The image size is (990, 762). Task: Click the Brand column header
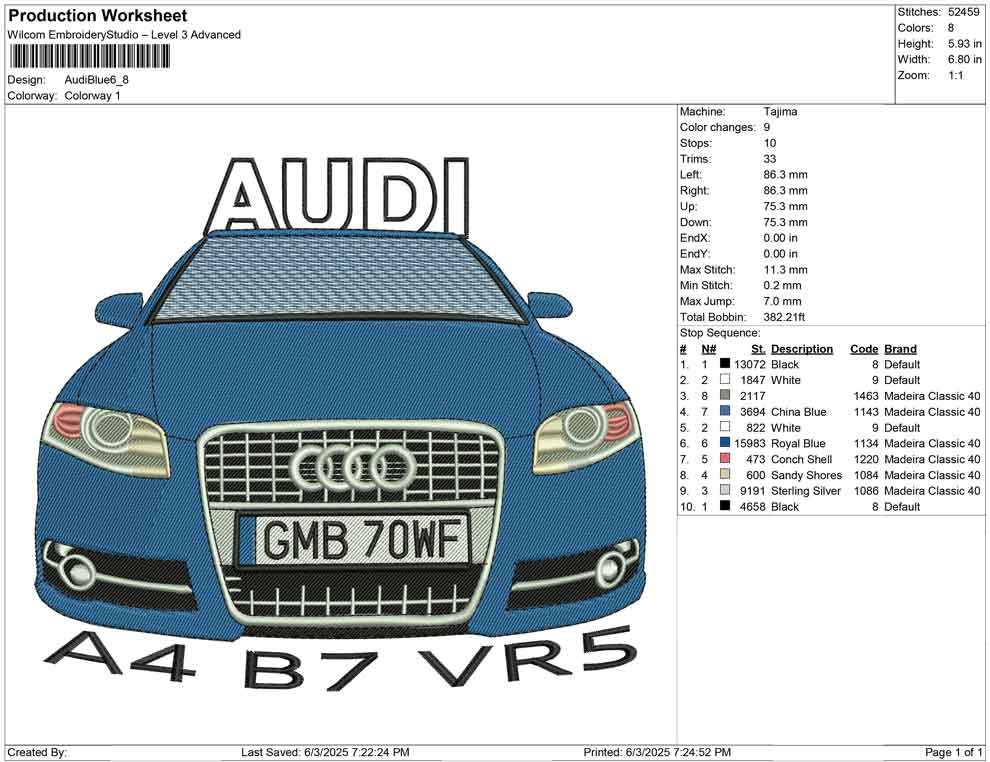(900, 348)
